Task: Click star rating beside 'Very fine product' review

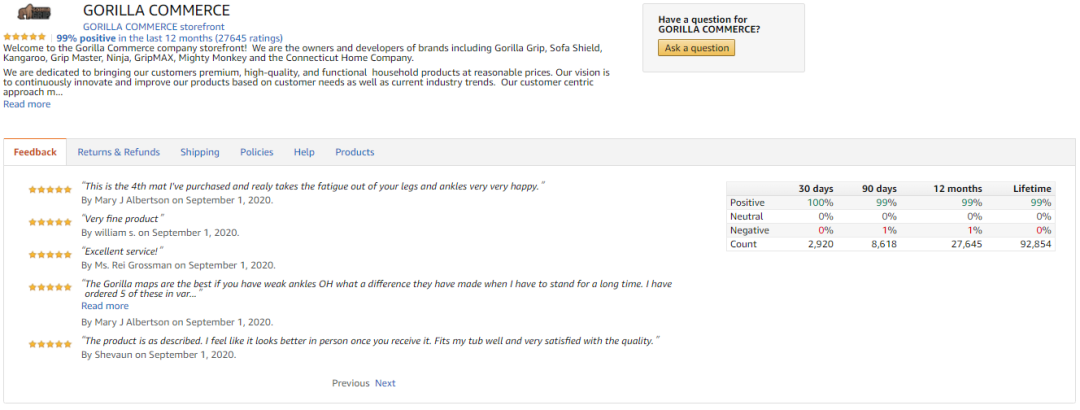Action: click(x=50, y=222)
